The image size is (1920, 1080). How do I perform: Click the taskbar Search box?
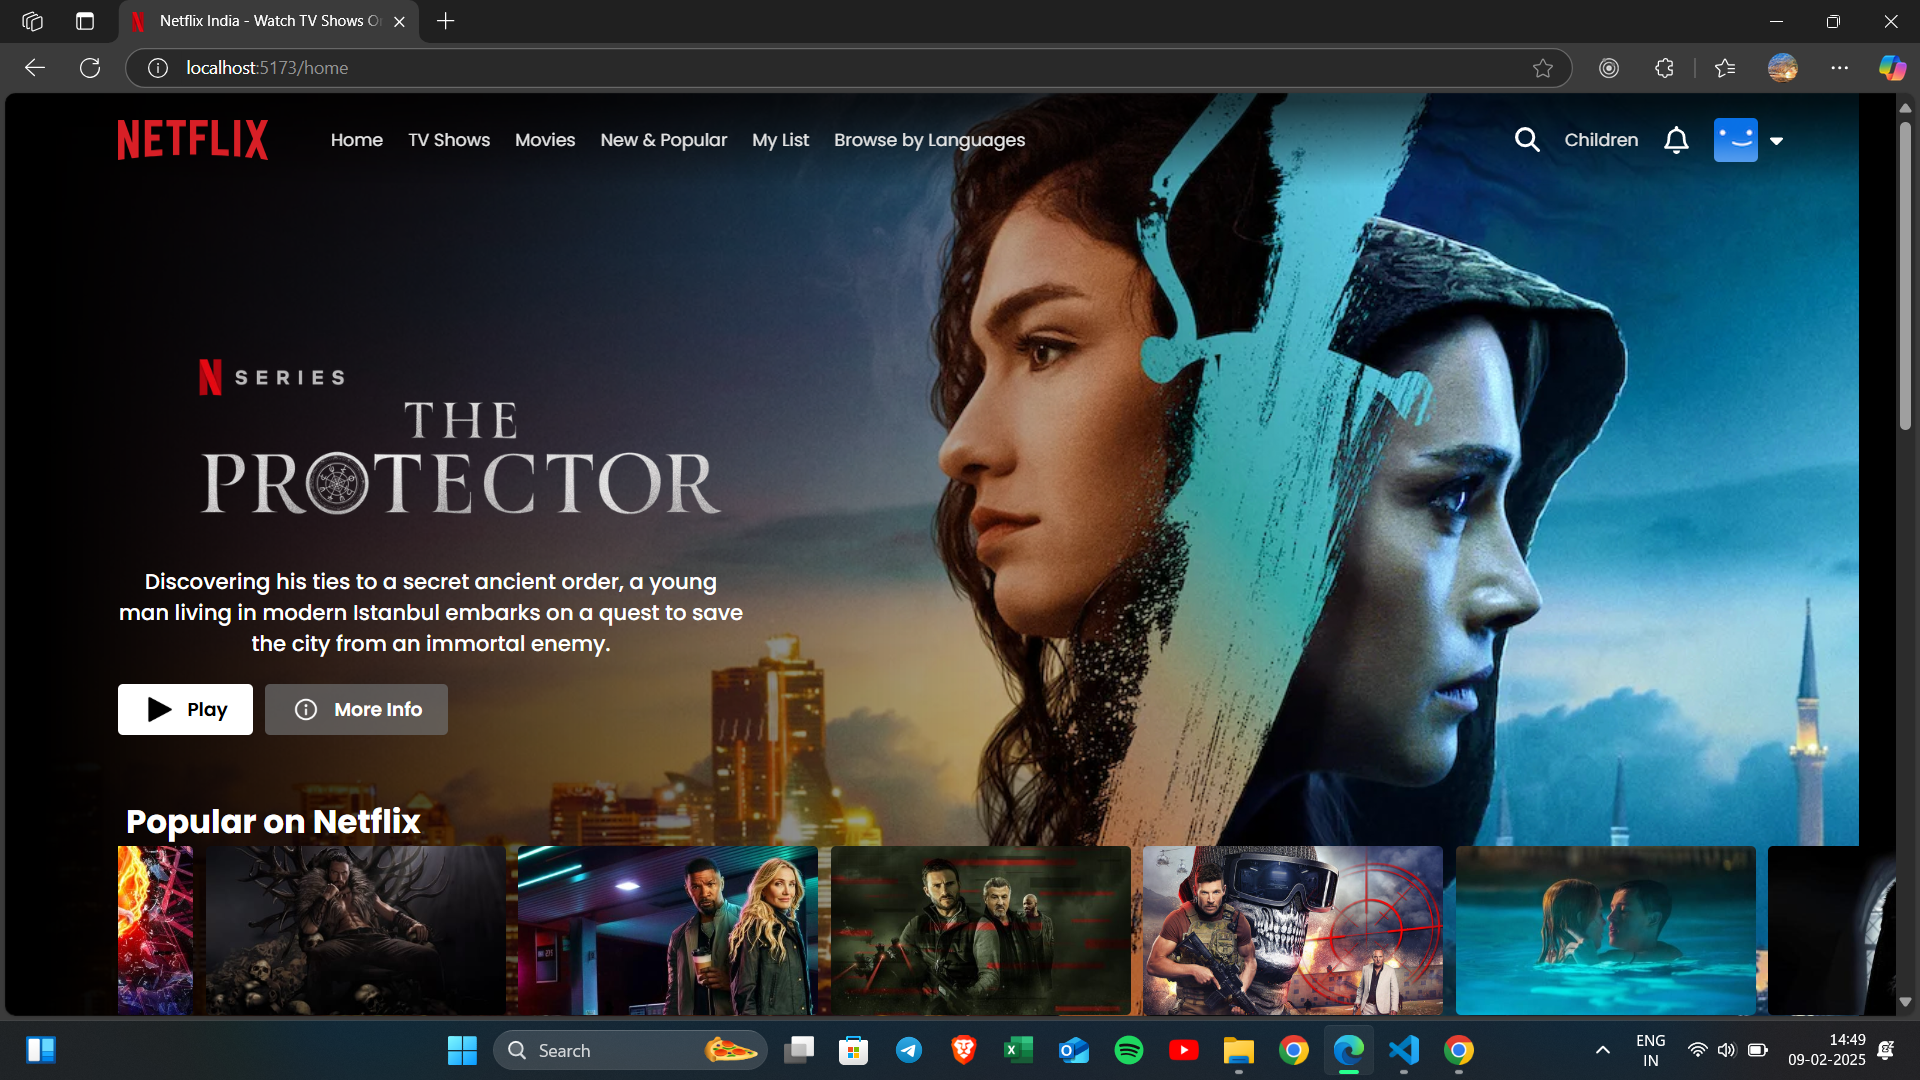point(630,1050)
